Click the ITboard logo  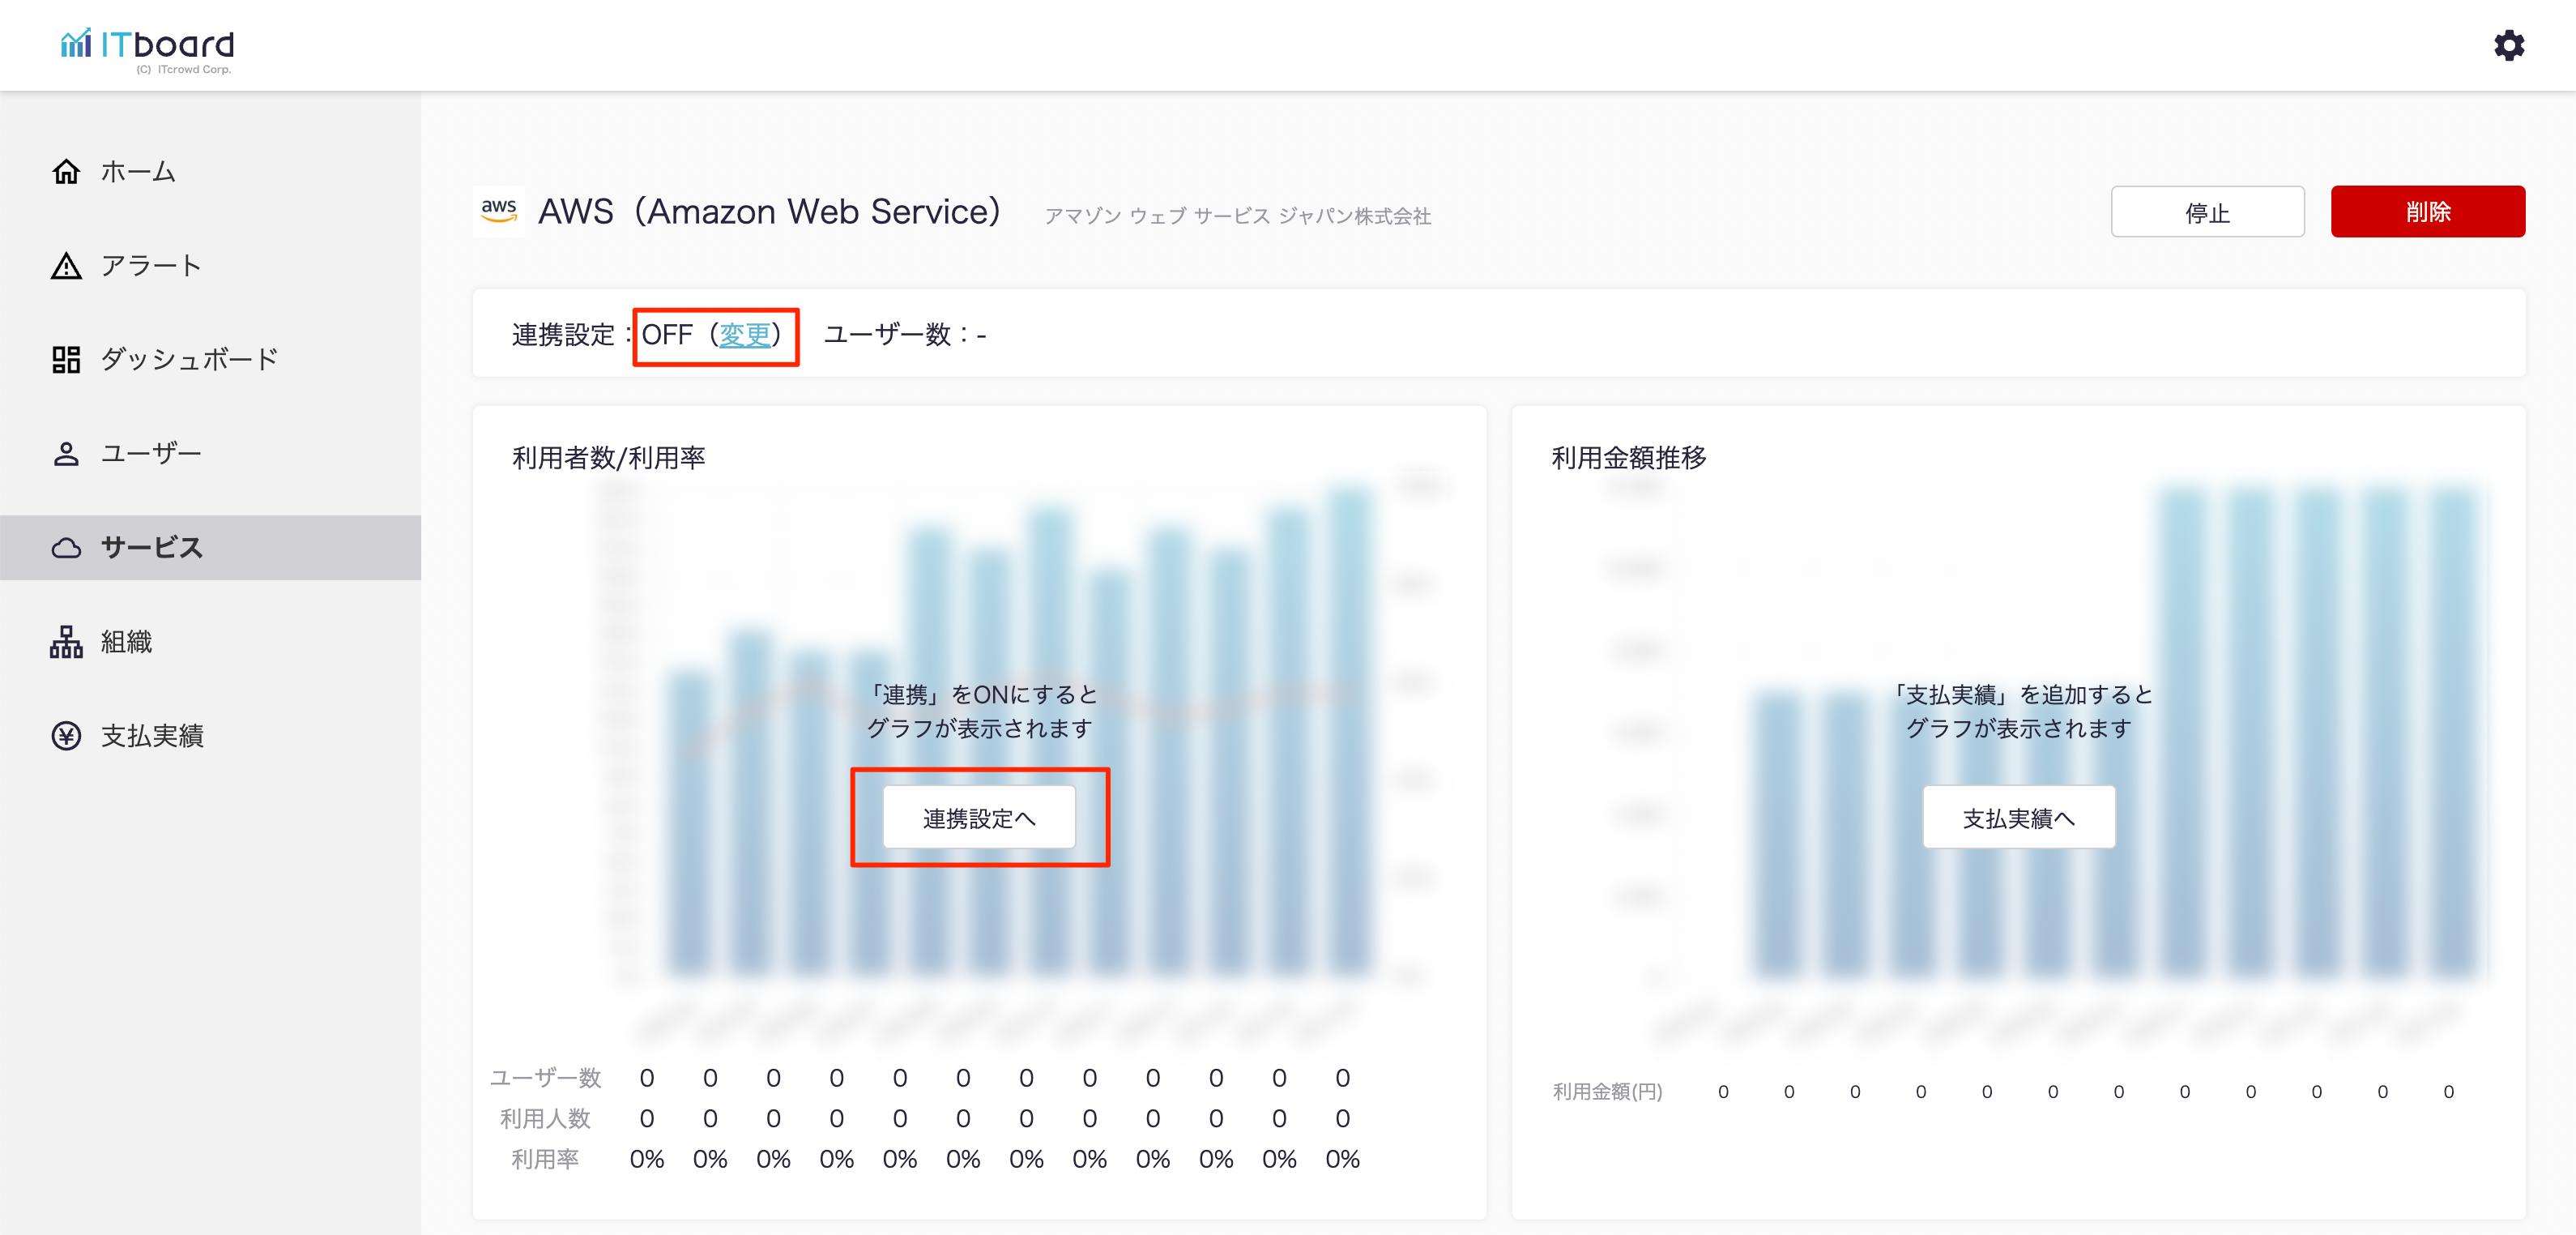click(x=148, y=47)
